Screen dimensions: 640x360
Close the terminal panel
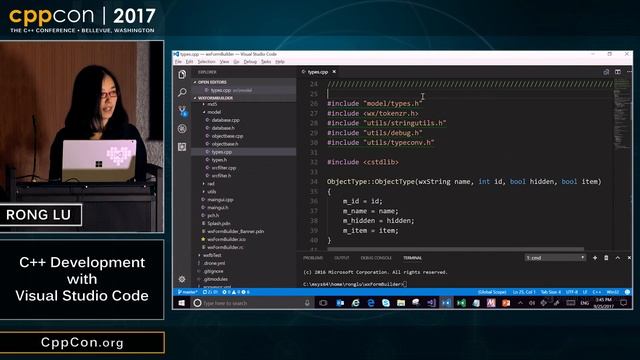pyautogui.click(x=629, y=258)
